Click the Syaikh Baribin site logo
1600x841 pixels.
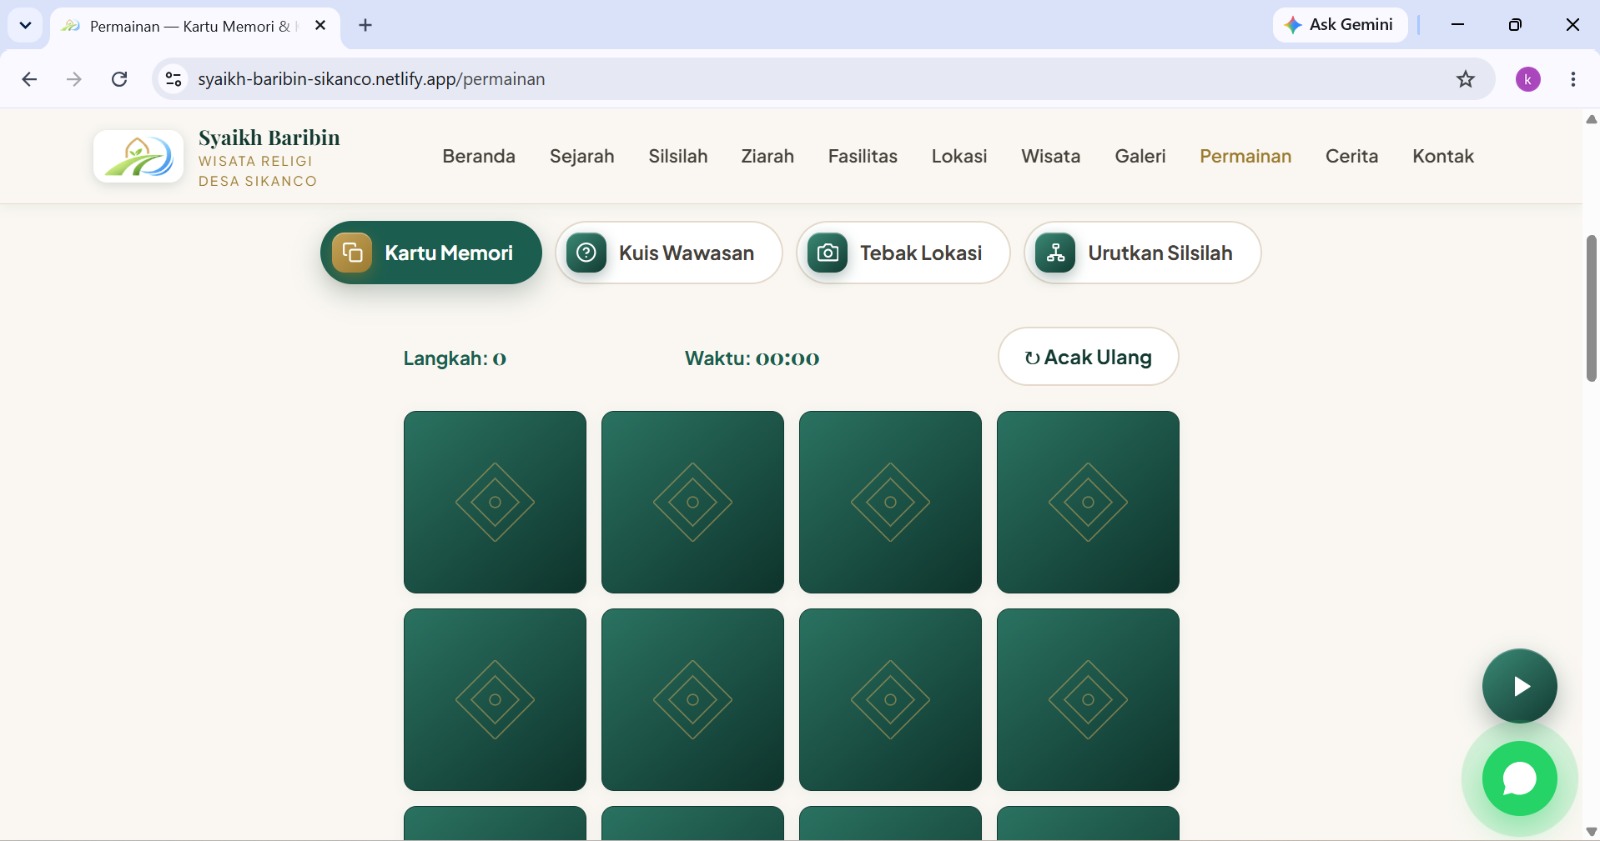click(138, 156)
